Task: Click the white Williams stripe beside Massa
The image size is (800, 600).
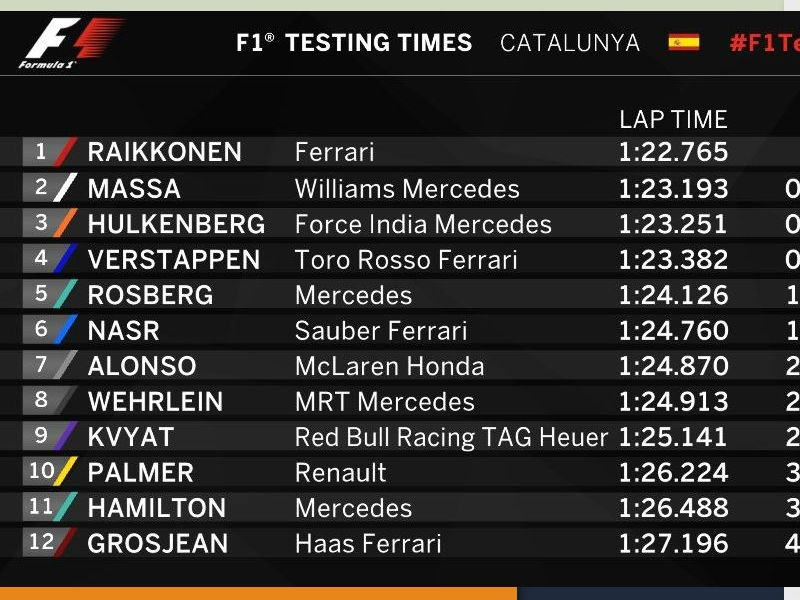Action: [x=66, y=188]
